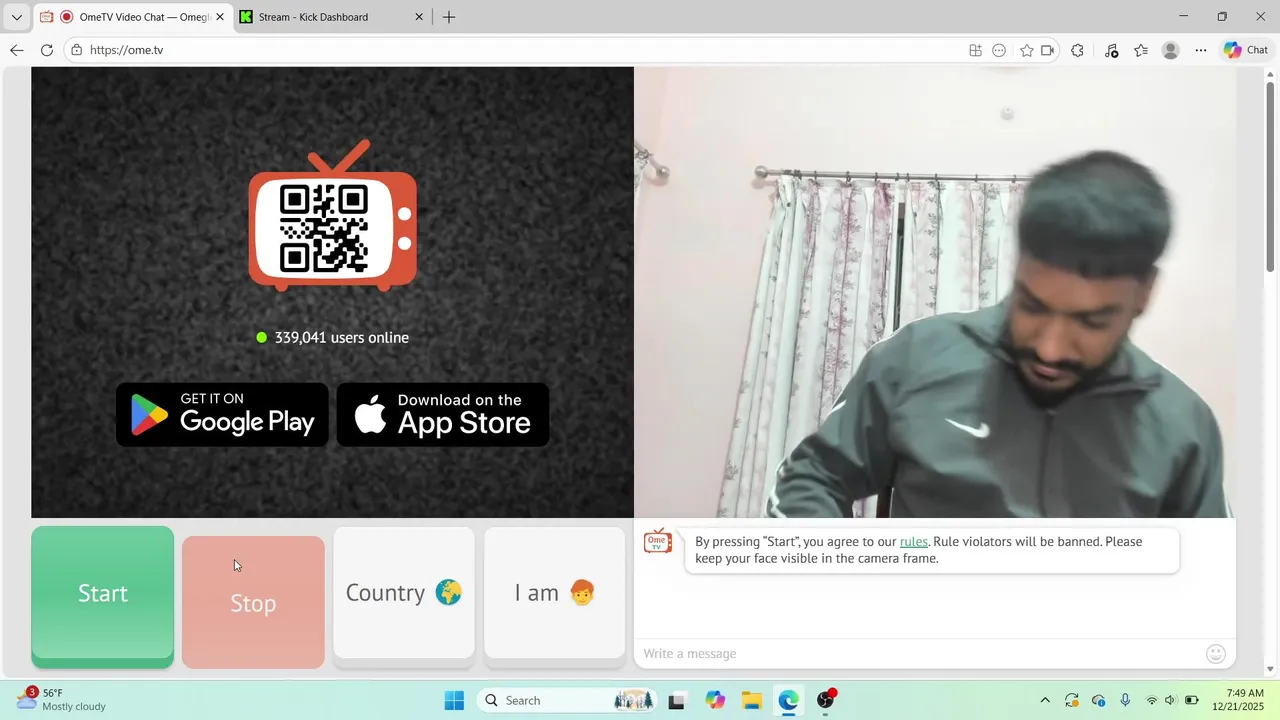Go back to the previous page

click(x=16, y=50)
